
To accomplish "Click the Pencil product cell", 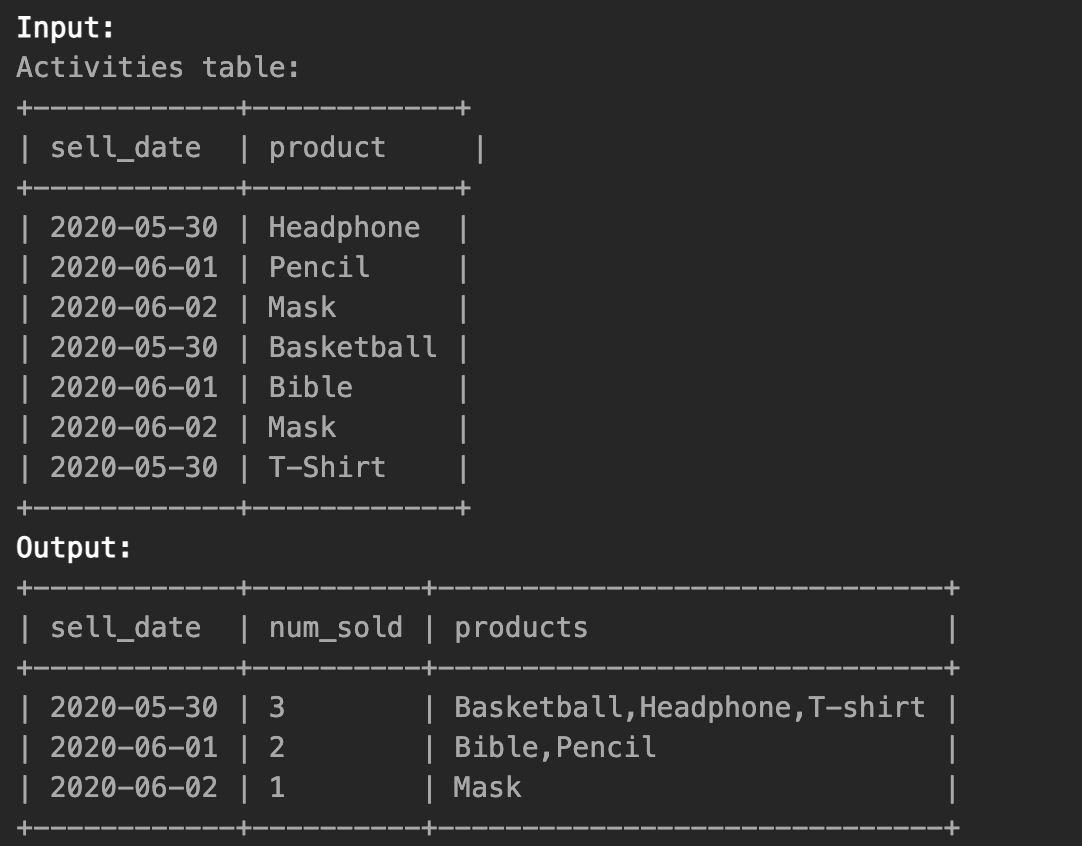I will pyautogui.click(x=319, y=268).
